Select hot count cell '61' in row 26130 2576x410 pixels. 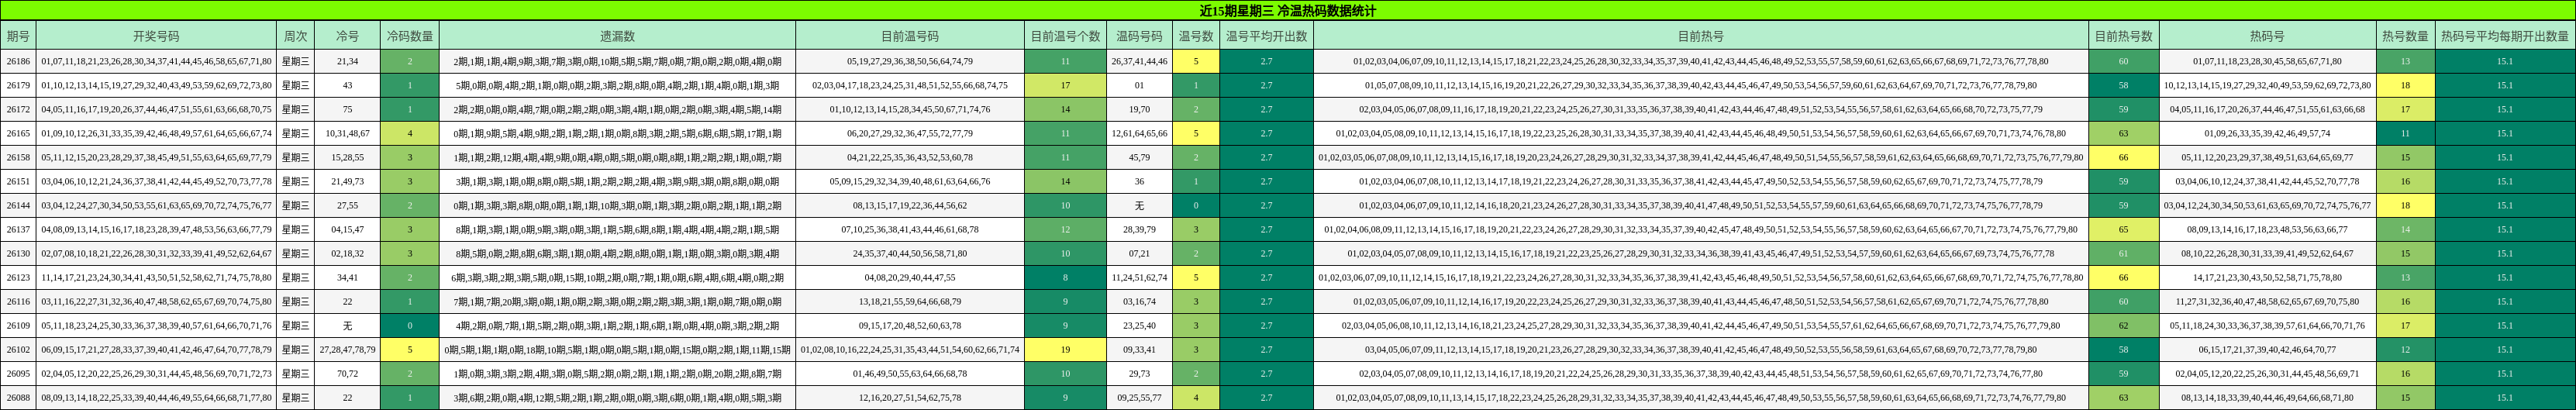(x=2123, y=253)
